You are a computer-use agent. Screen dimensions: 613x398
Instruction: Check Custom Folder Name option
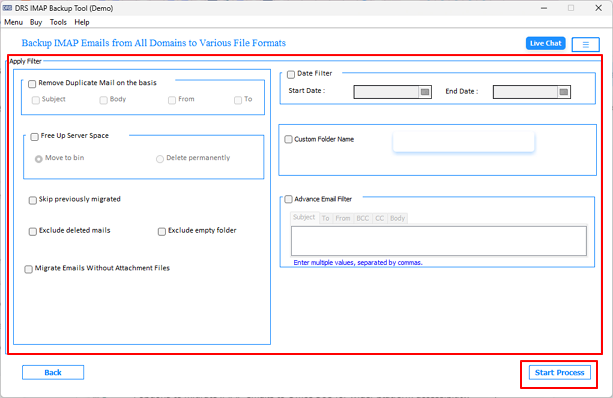[x=288, y=139]
